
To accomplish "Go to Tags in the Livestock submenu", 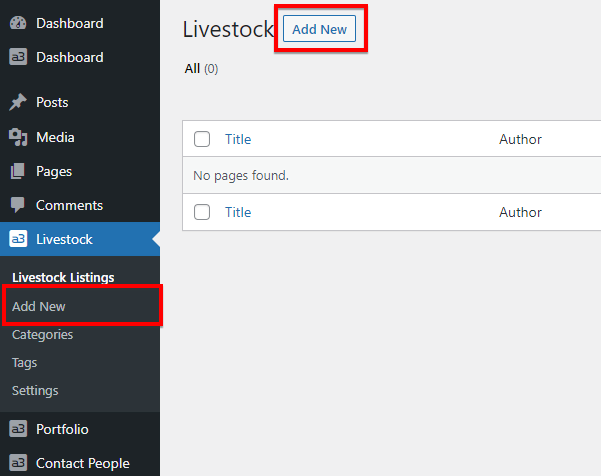I will [24, 363].
